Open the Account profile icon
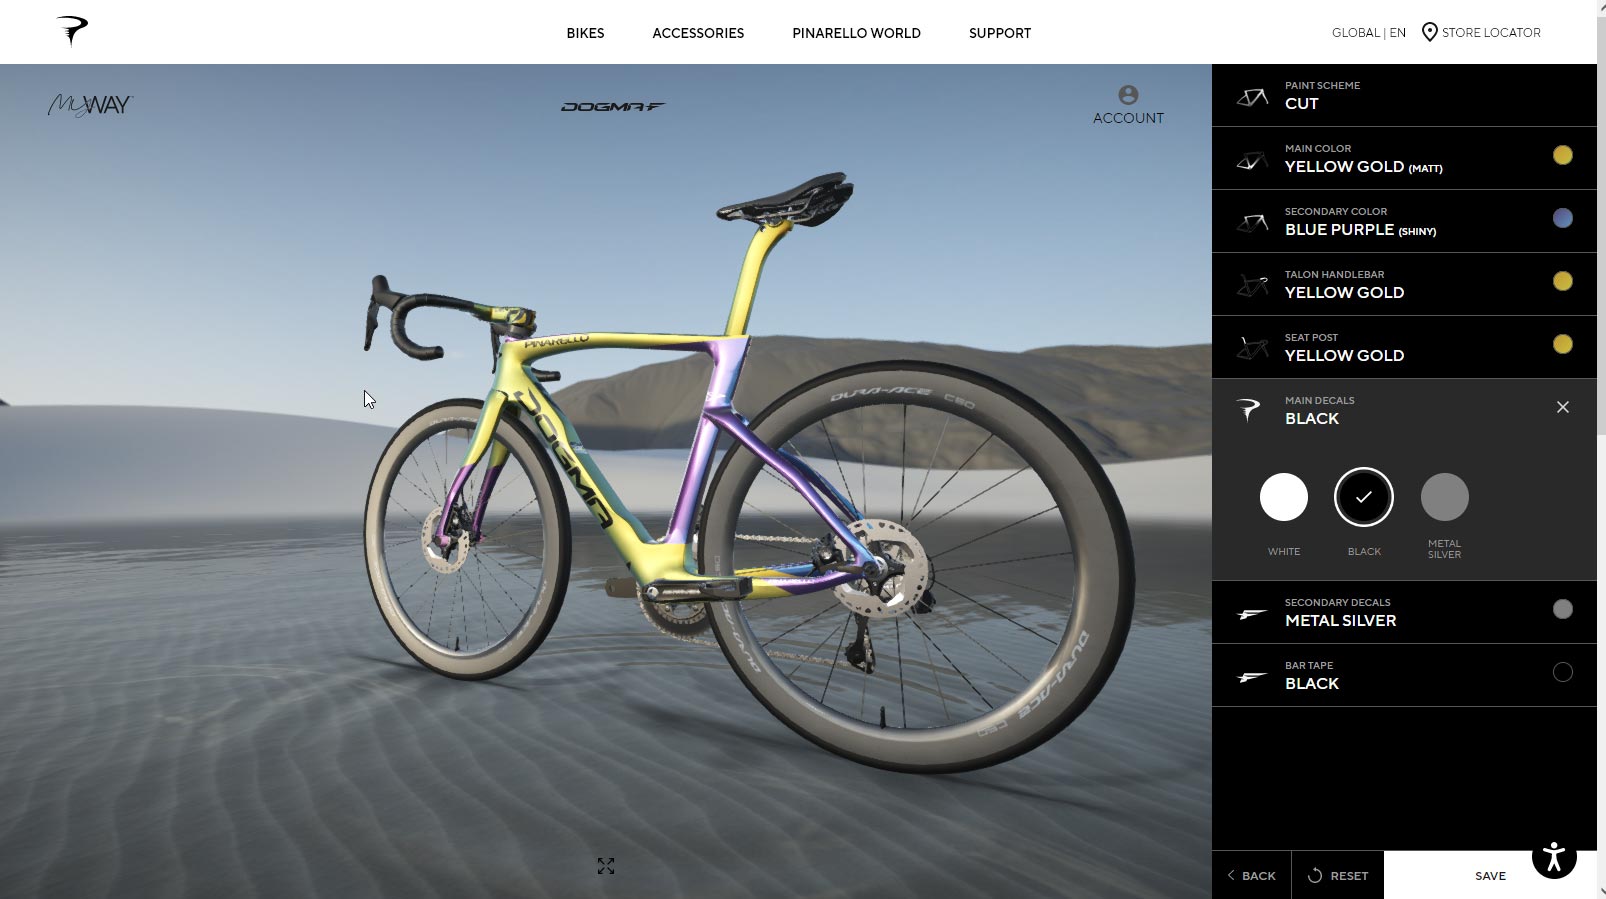The width and height of the screenshot is (1606, 899). [x=1128, y=95]
